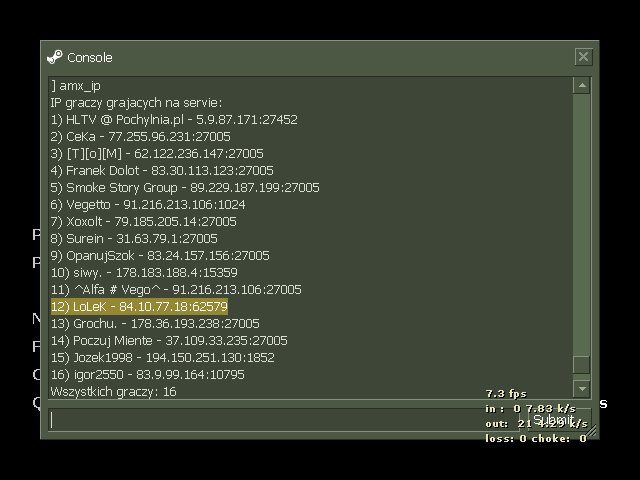Click the fps net graph readout
640x480 pixels.
pos(506,394)
